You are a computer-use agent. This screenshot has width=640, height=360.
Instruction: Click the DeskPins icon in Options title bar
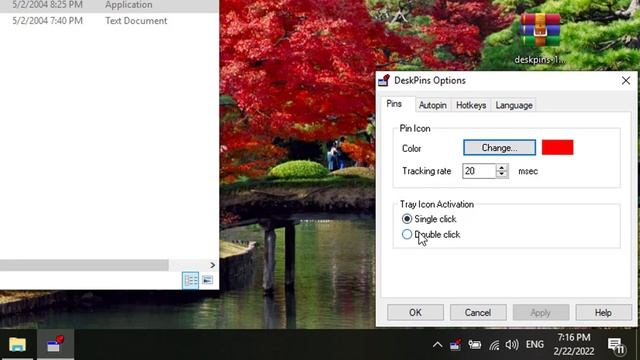pyautogui.click(x=384, y=80)
